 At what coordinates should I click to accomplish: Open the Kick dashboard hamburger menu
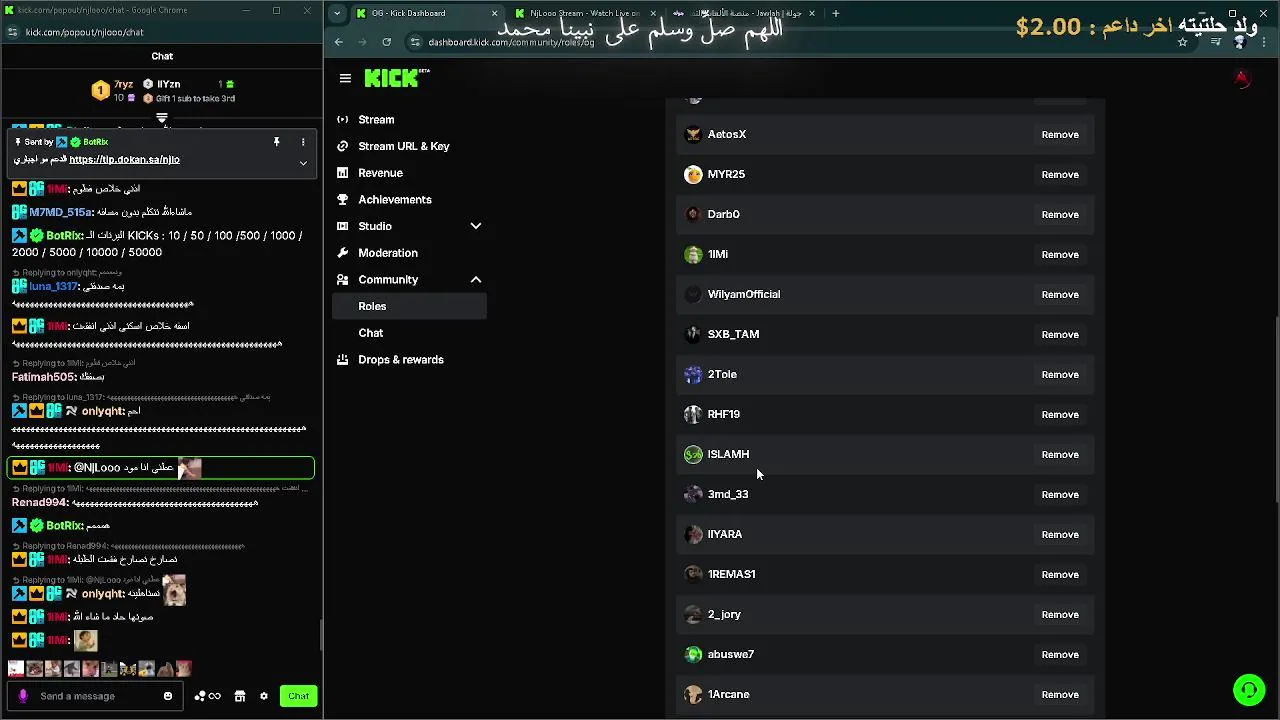(x=345, y=78)
